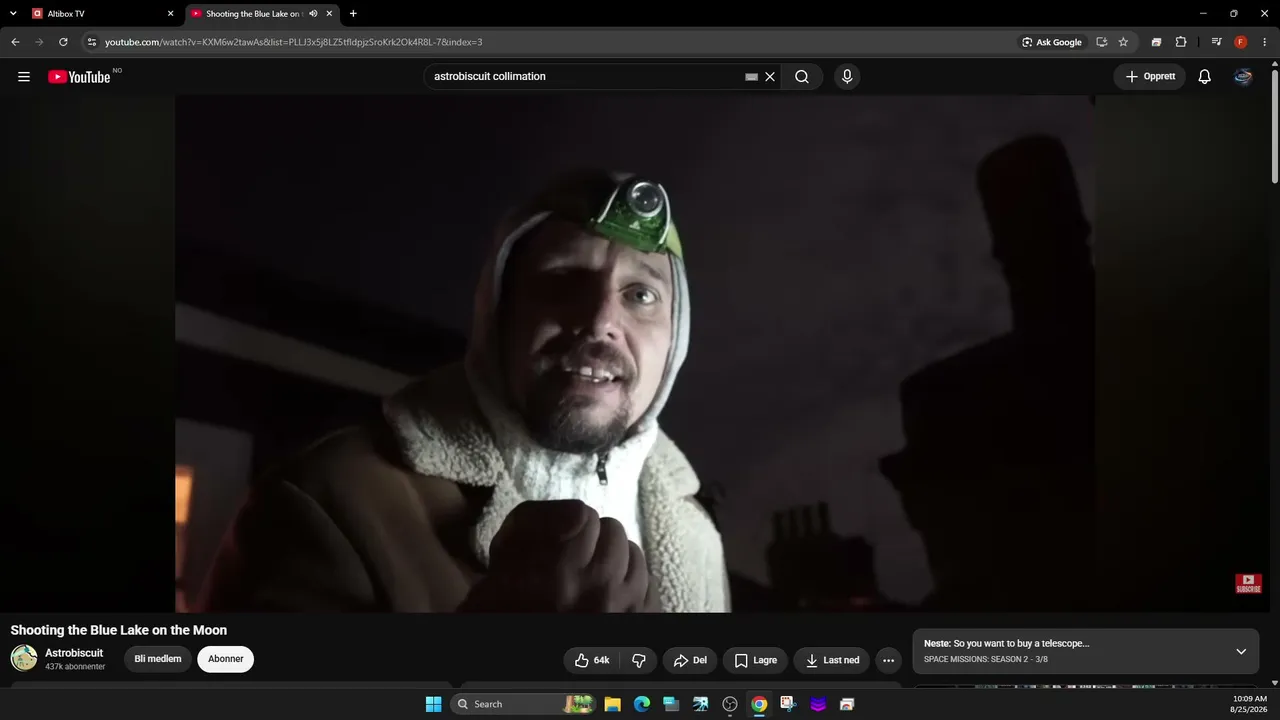
Task: Switch to Chrome in the taskbar
Action: tap(759, 704)
